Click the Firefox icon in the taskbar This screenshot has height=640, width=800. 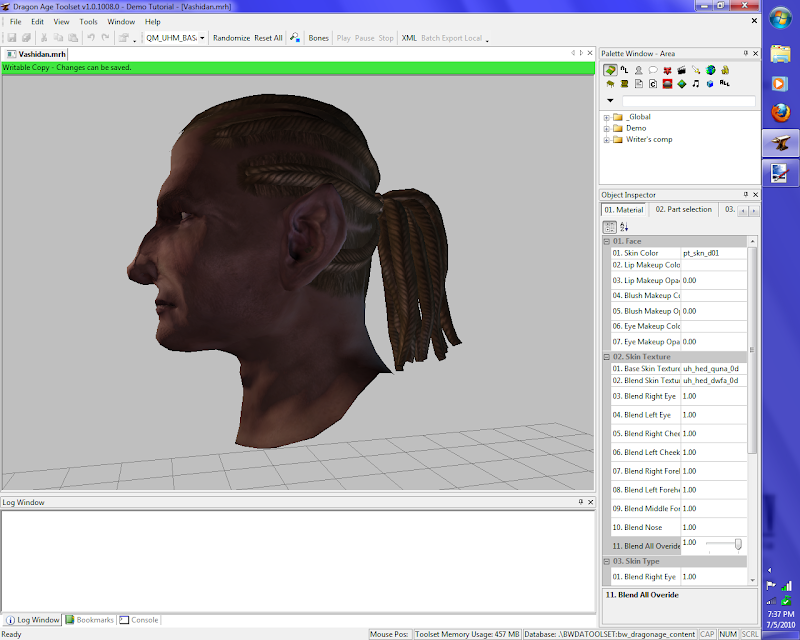point(780,113)
